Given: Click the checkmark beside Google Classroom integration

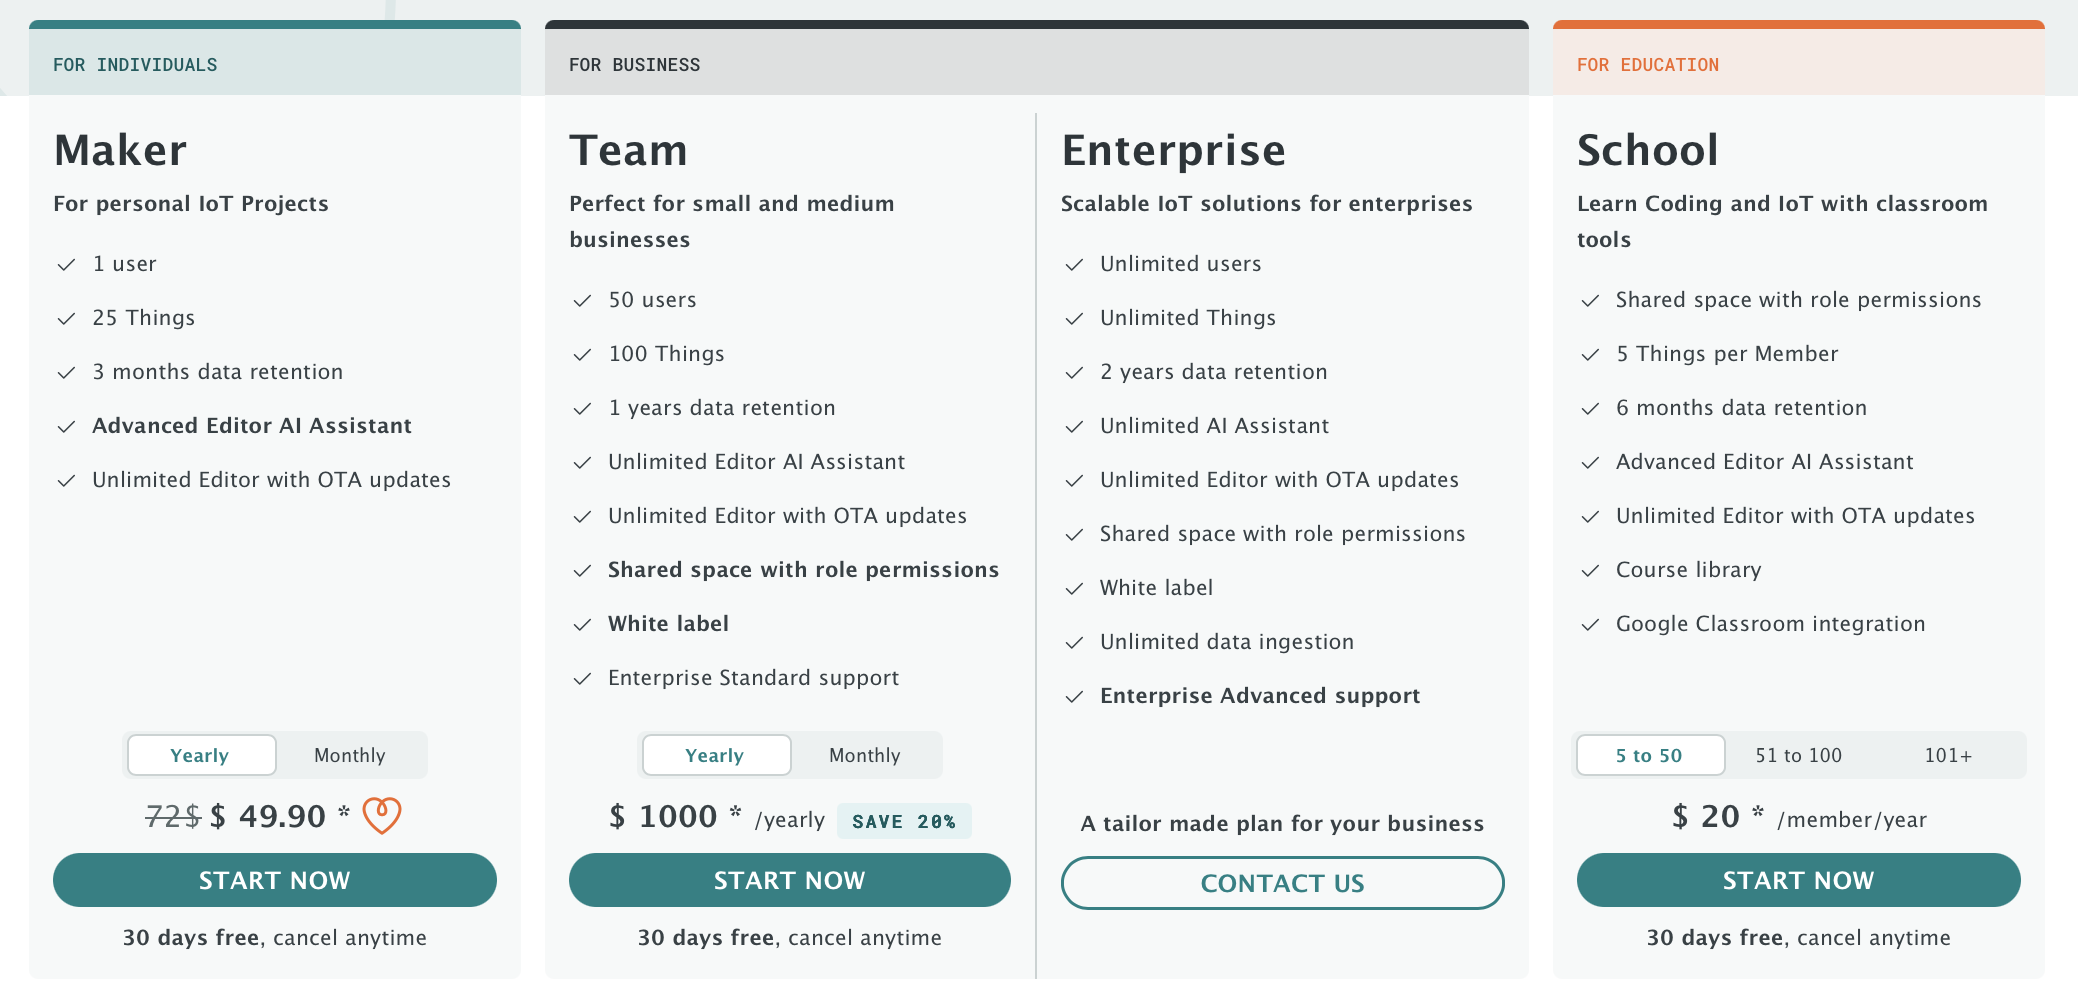Looking at the screenshot, I should pyautogui.click(x=1590, y=625).
